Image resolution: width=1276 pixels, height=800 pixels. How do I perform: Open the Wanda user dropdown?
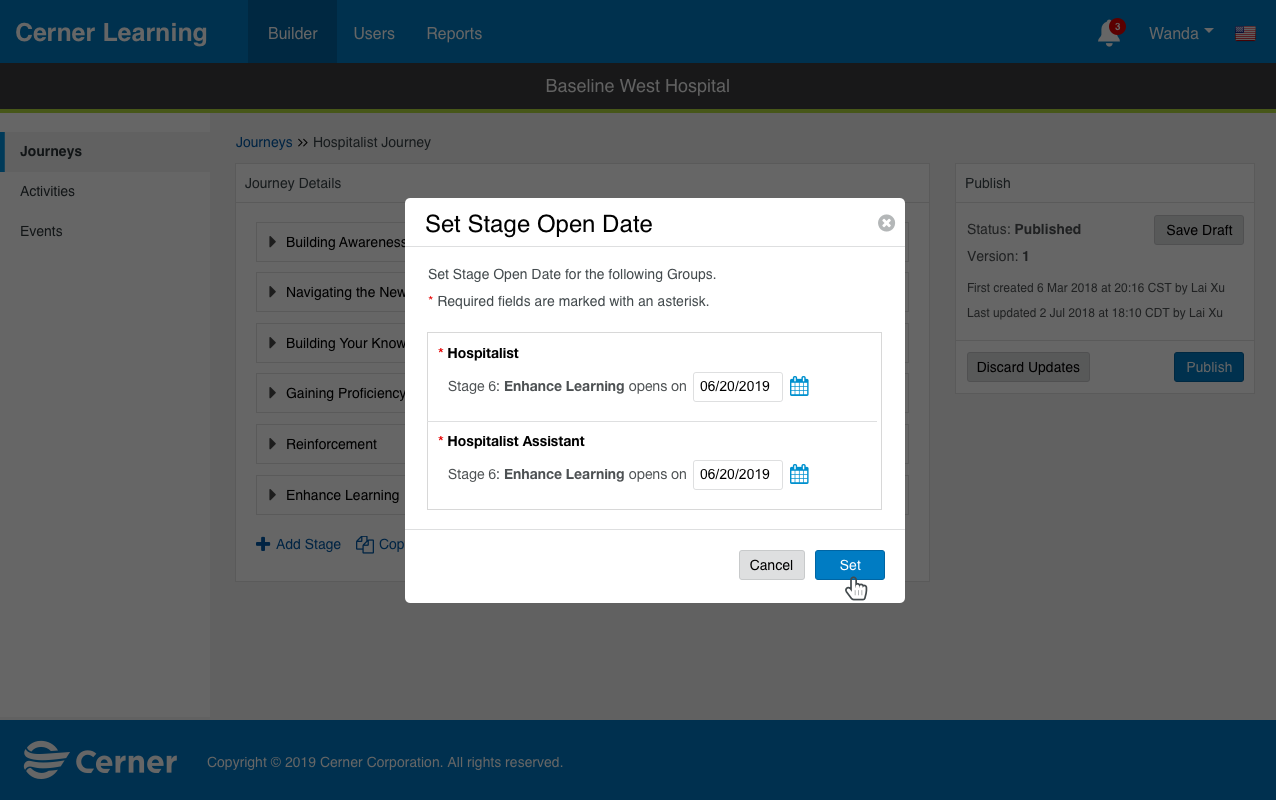tap(1181, 33)
